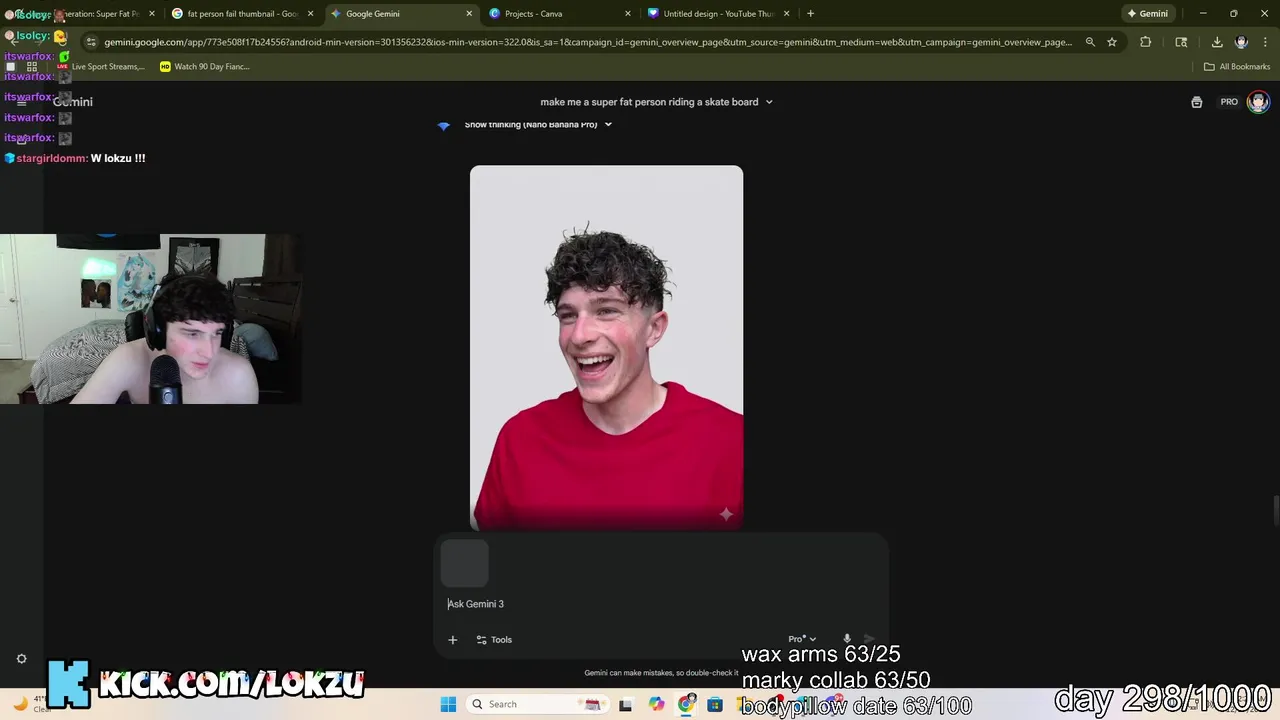Click the browser address bar URL
1280x720 pixels.
coord(587,42)
